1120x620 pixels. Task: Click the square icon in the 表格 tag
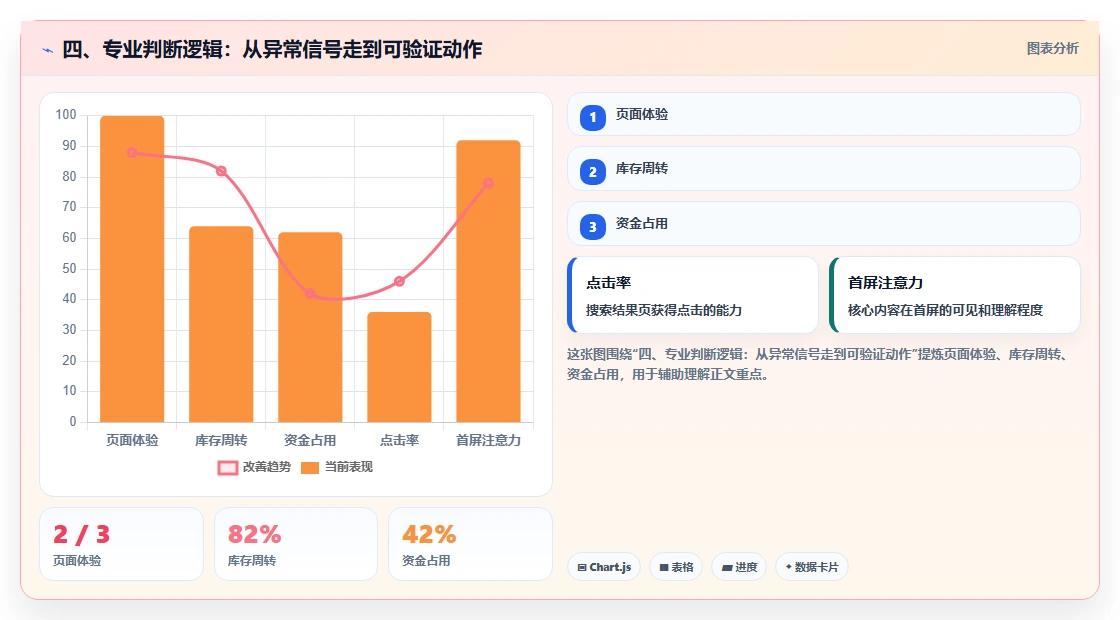(664, 567)
